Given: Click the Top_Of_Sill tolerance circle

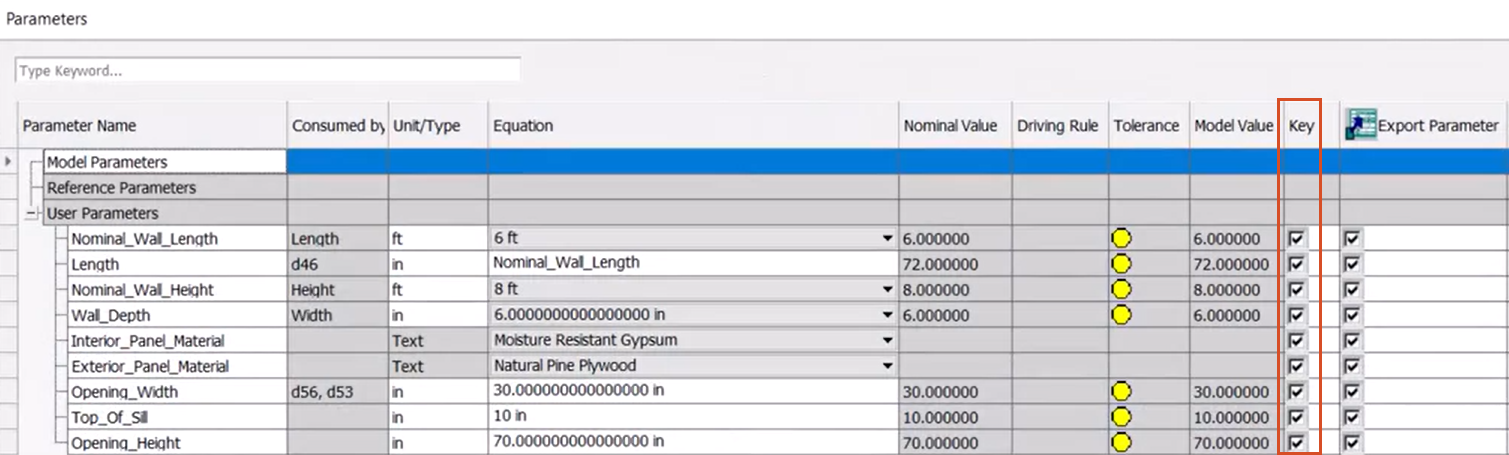Looking at the screenshot, I should pyautogui.click(x=1122, y=417).
